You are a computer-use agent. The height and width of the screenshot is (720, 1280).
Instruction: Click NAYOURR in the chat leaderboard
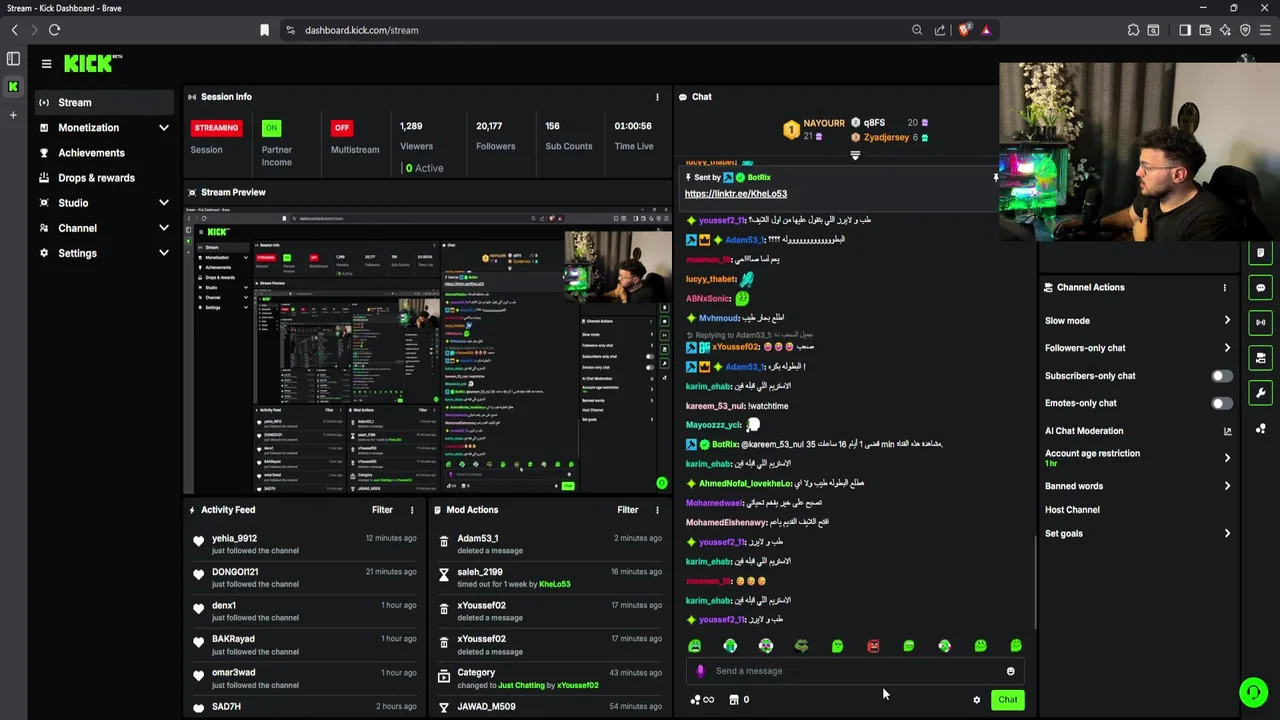click(x=824, y=123)
